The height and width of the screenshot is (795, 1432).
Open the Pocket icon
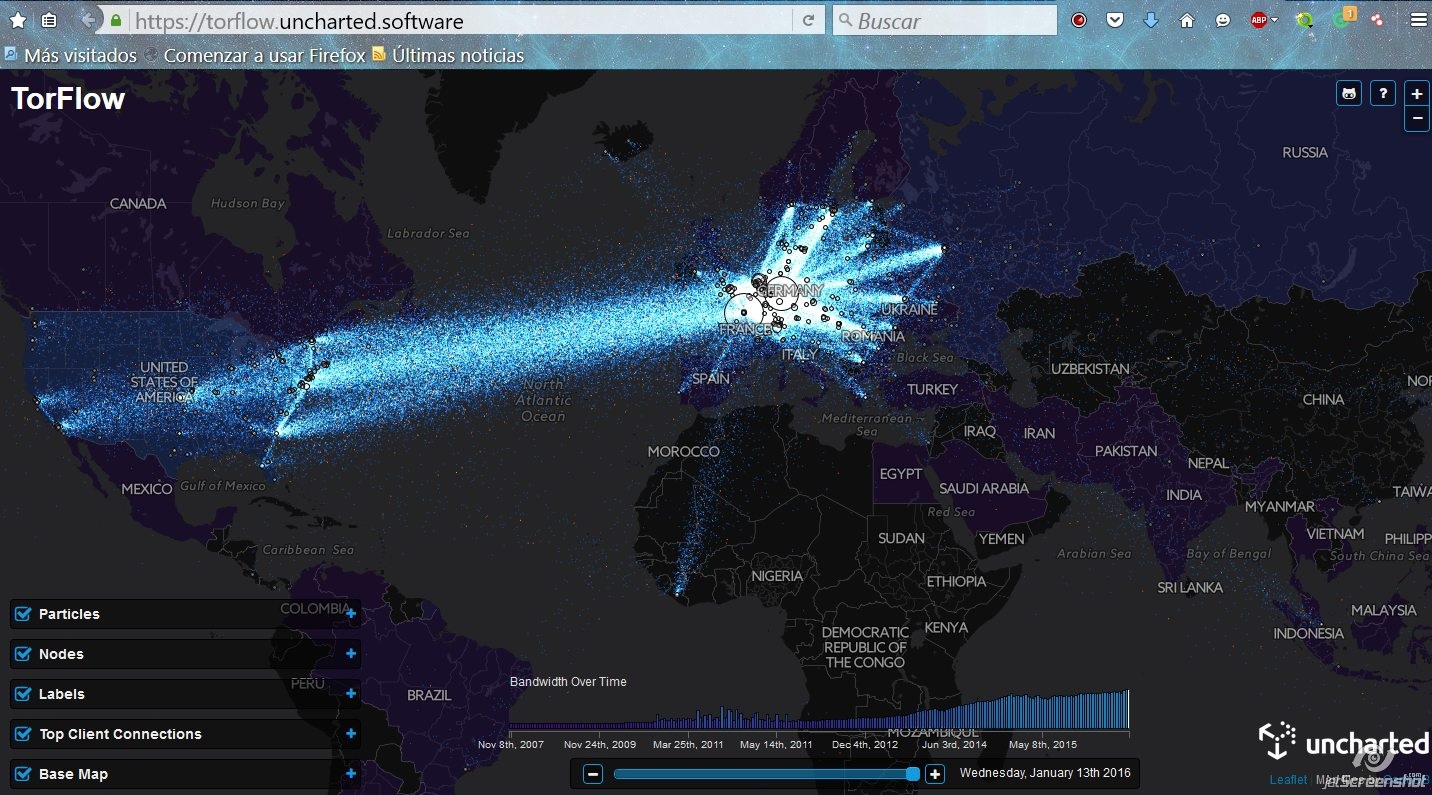point(1115,20)
